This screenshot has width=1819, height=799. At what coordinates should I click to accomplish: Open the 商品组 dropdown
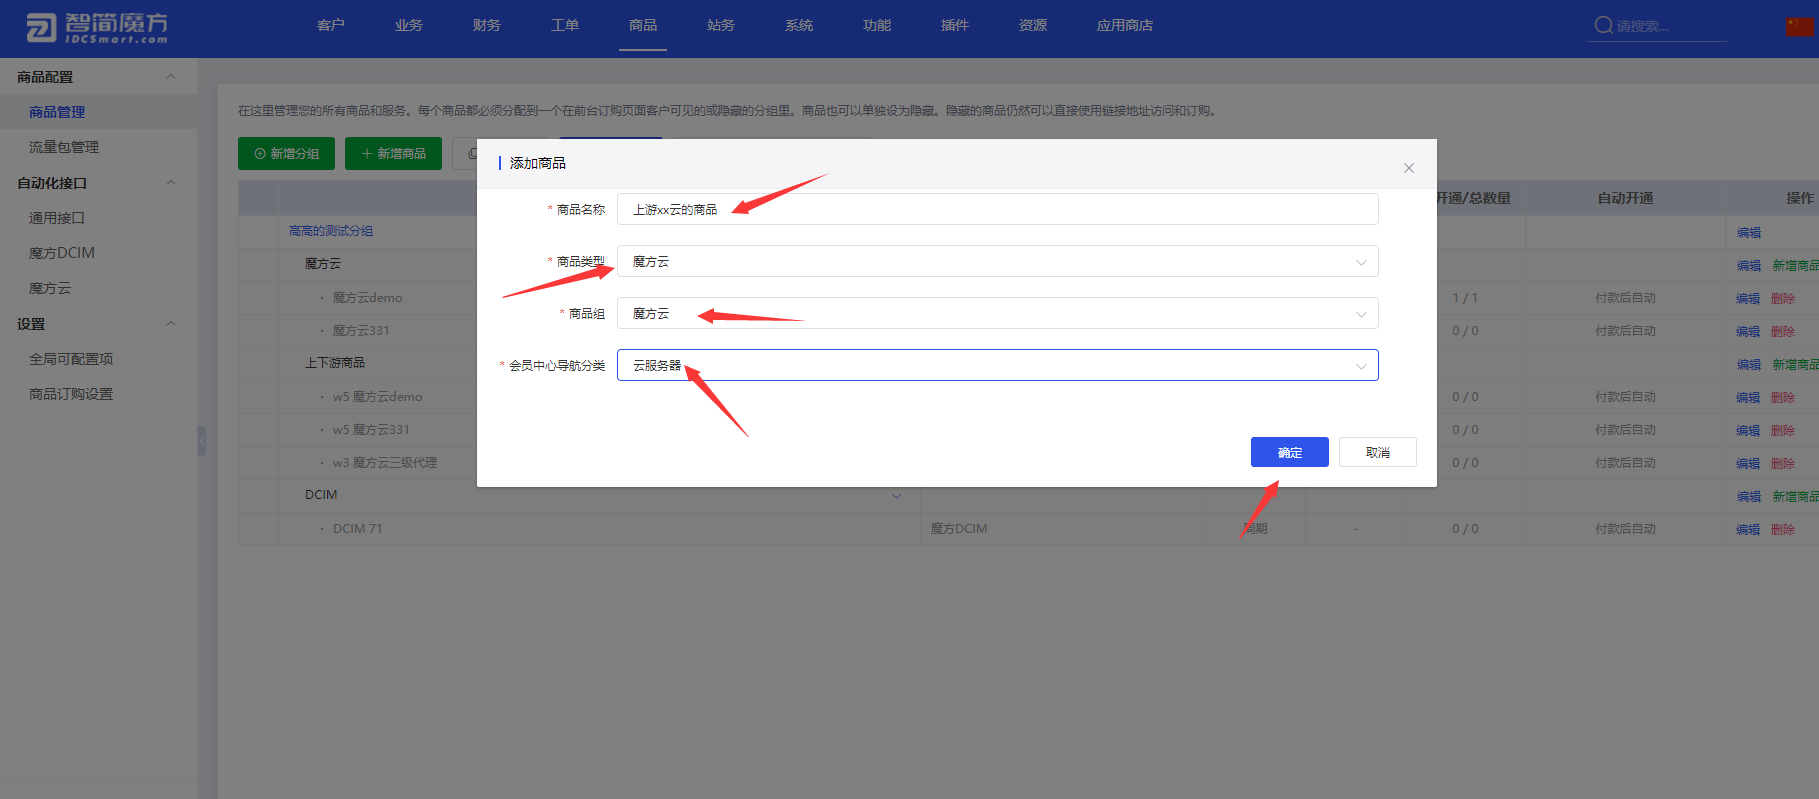(997, 314)
